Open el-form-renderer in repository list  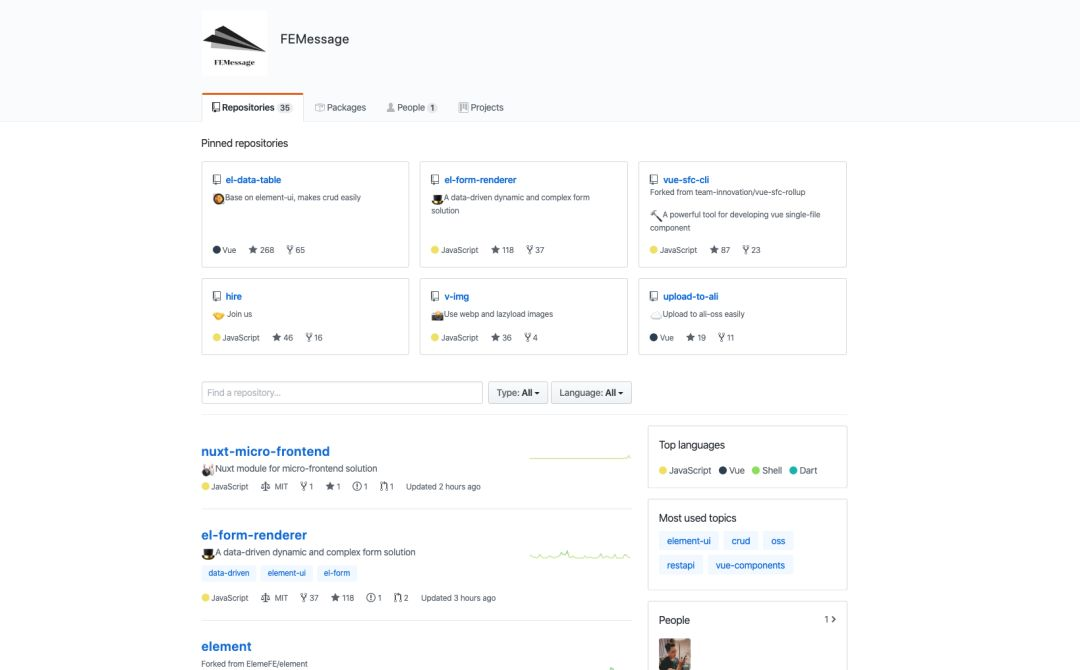click(x=254, y=535)
